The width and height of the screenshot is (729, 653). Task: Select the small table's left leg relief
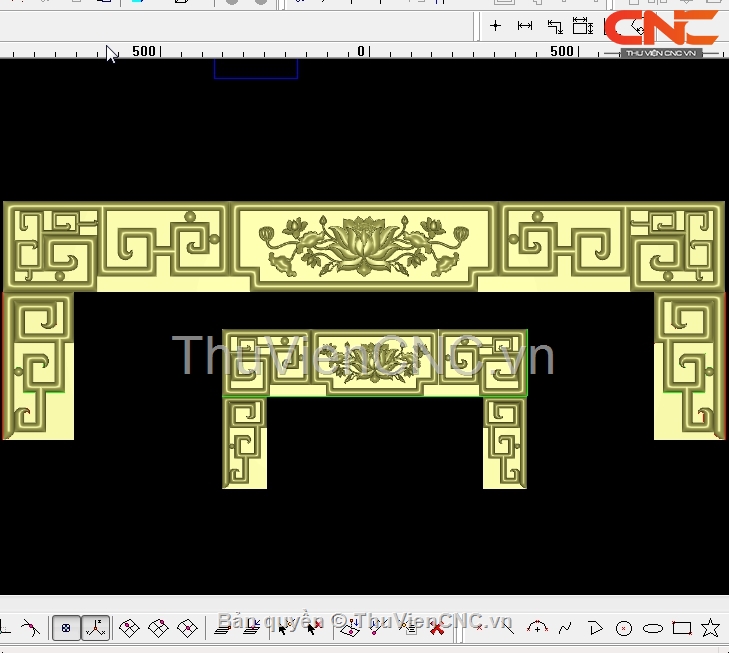click(x=244, y=442)
